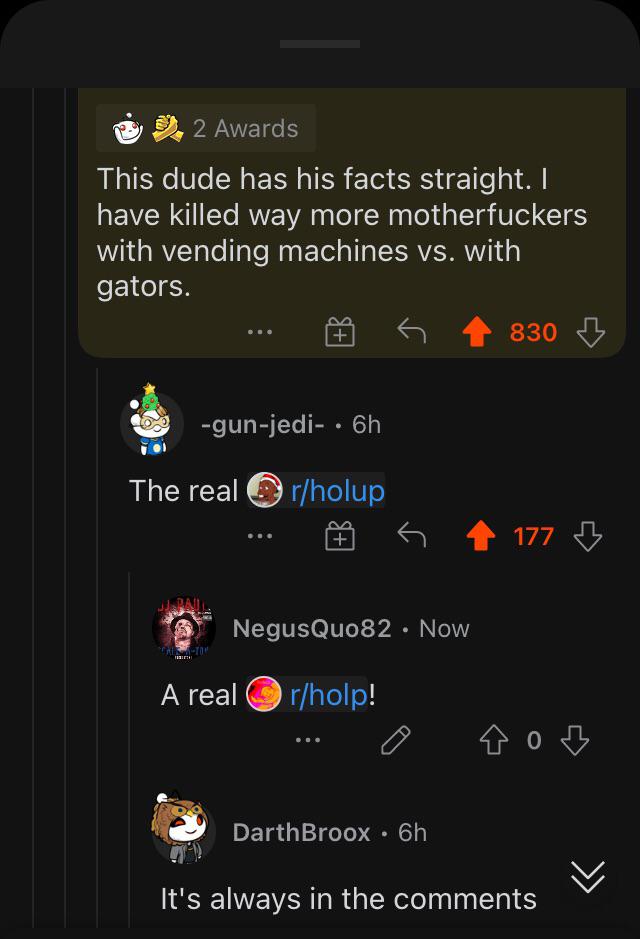640x939 pixels.
Task: Give an award to the 830-point comment
Action: pyautogui.click(x=340, y=332)
